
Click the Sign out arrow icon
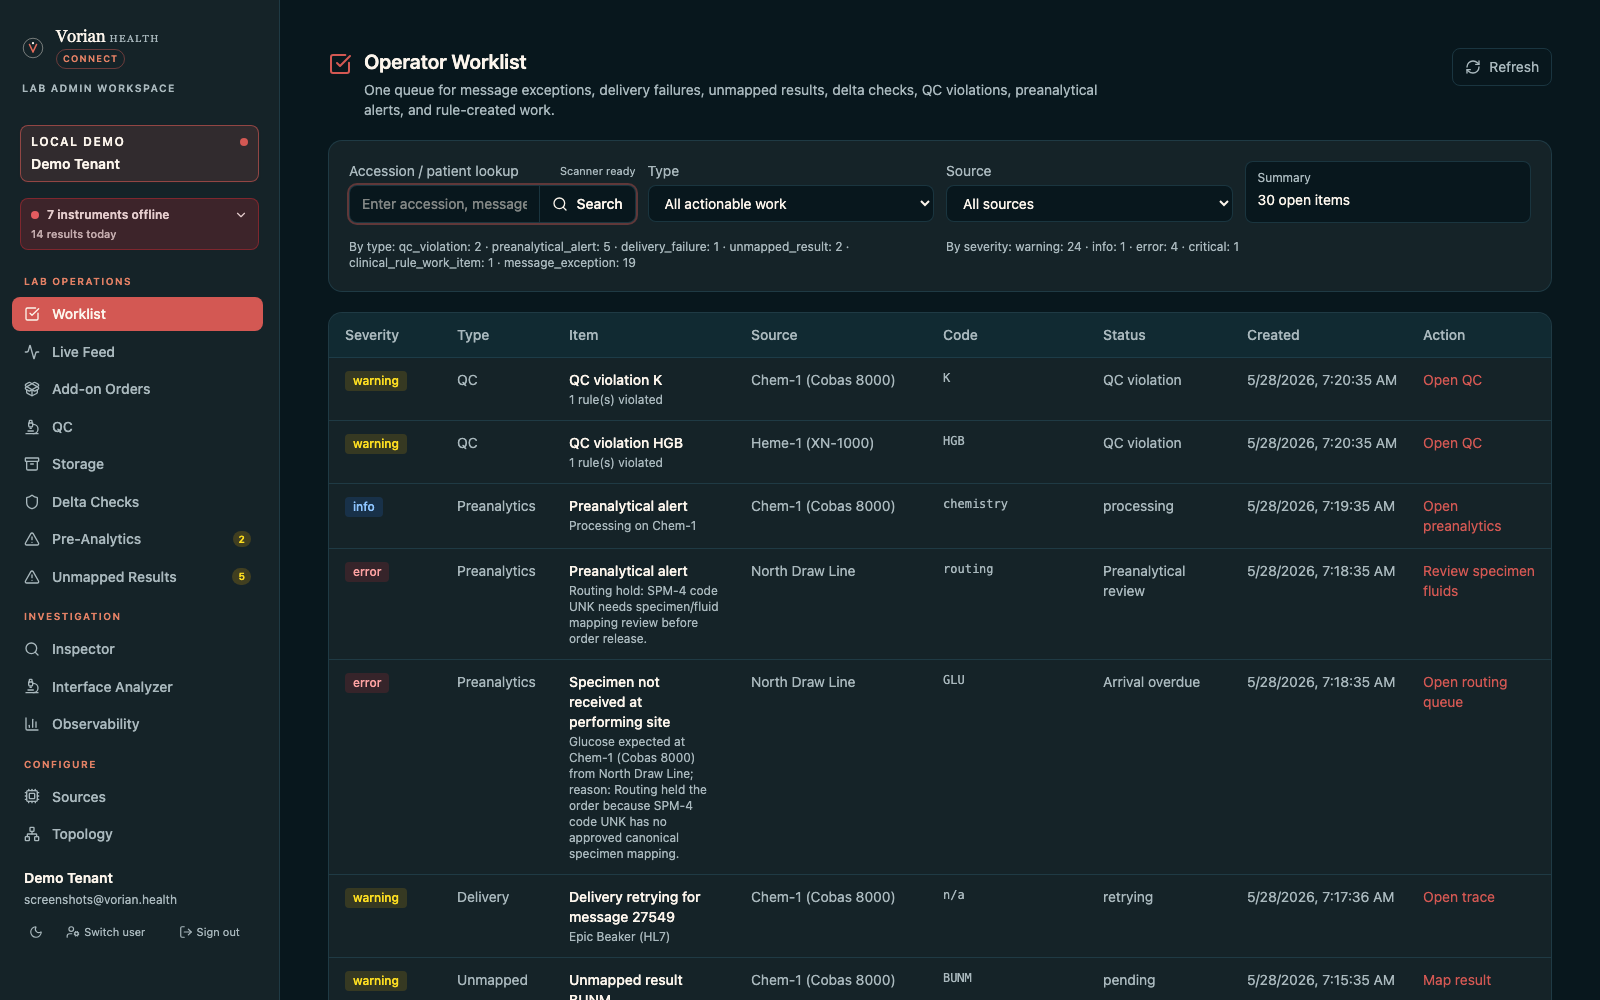[185, 932]
